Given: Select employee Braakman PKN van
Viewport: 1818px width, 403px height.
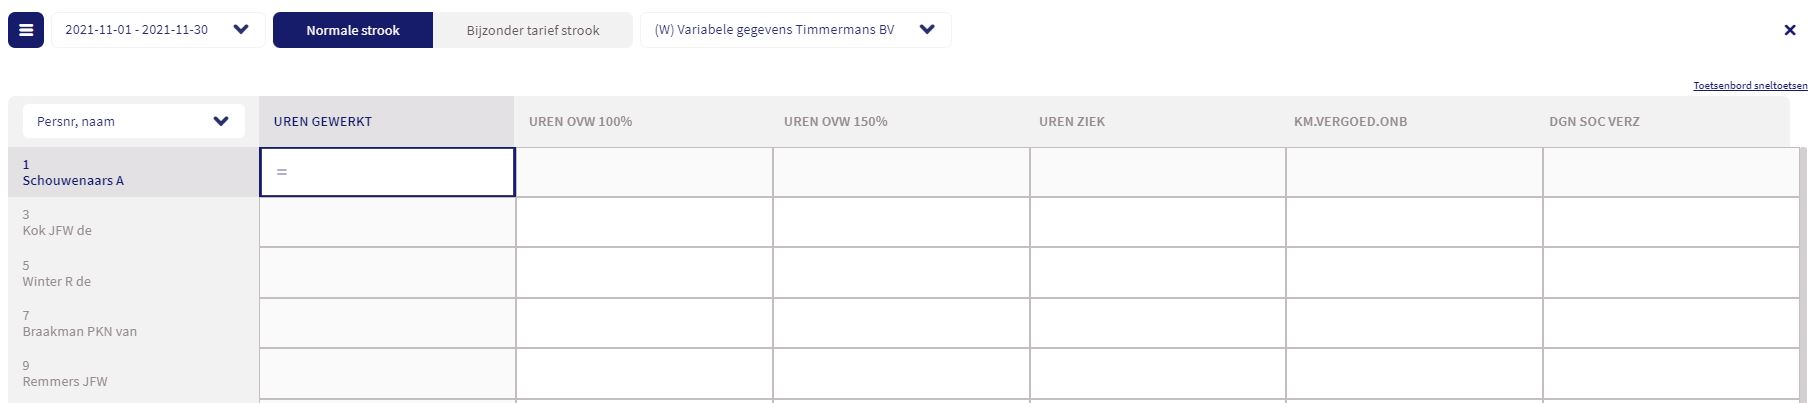Looking at the screenshot, I should [79, 324].
